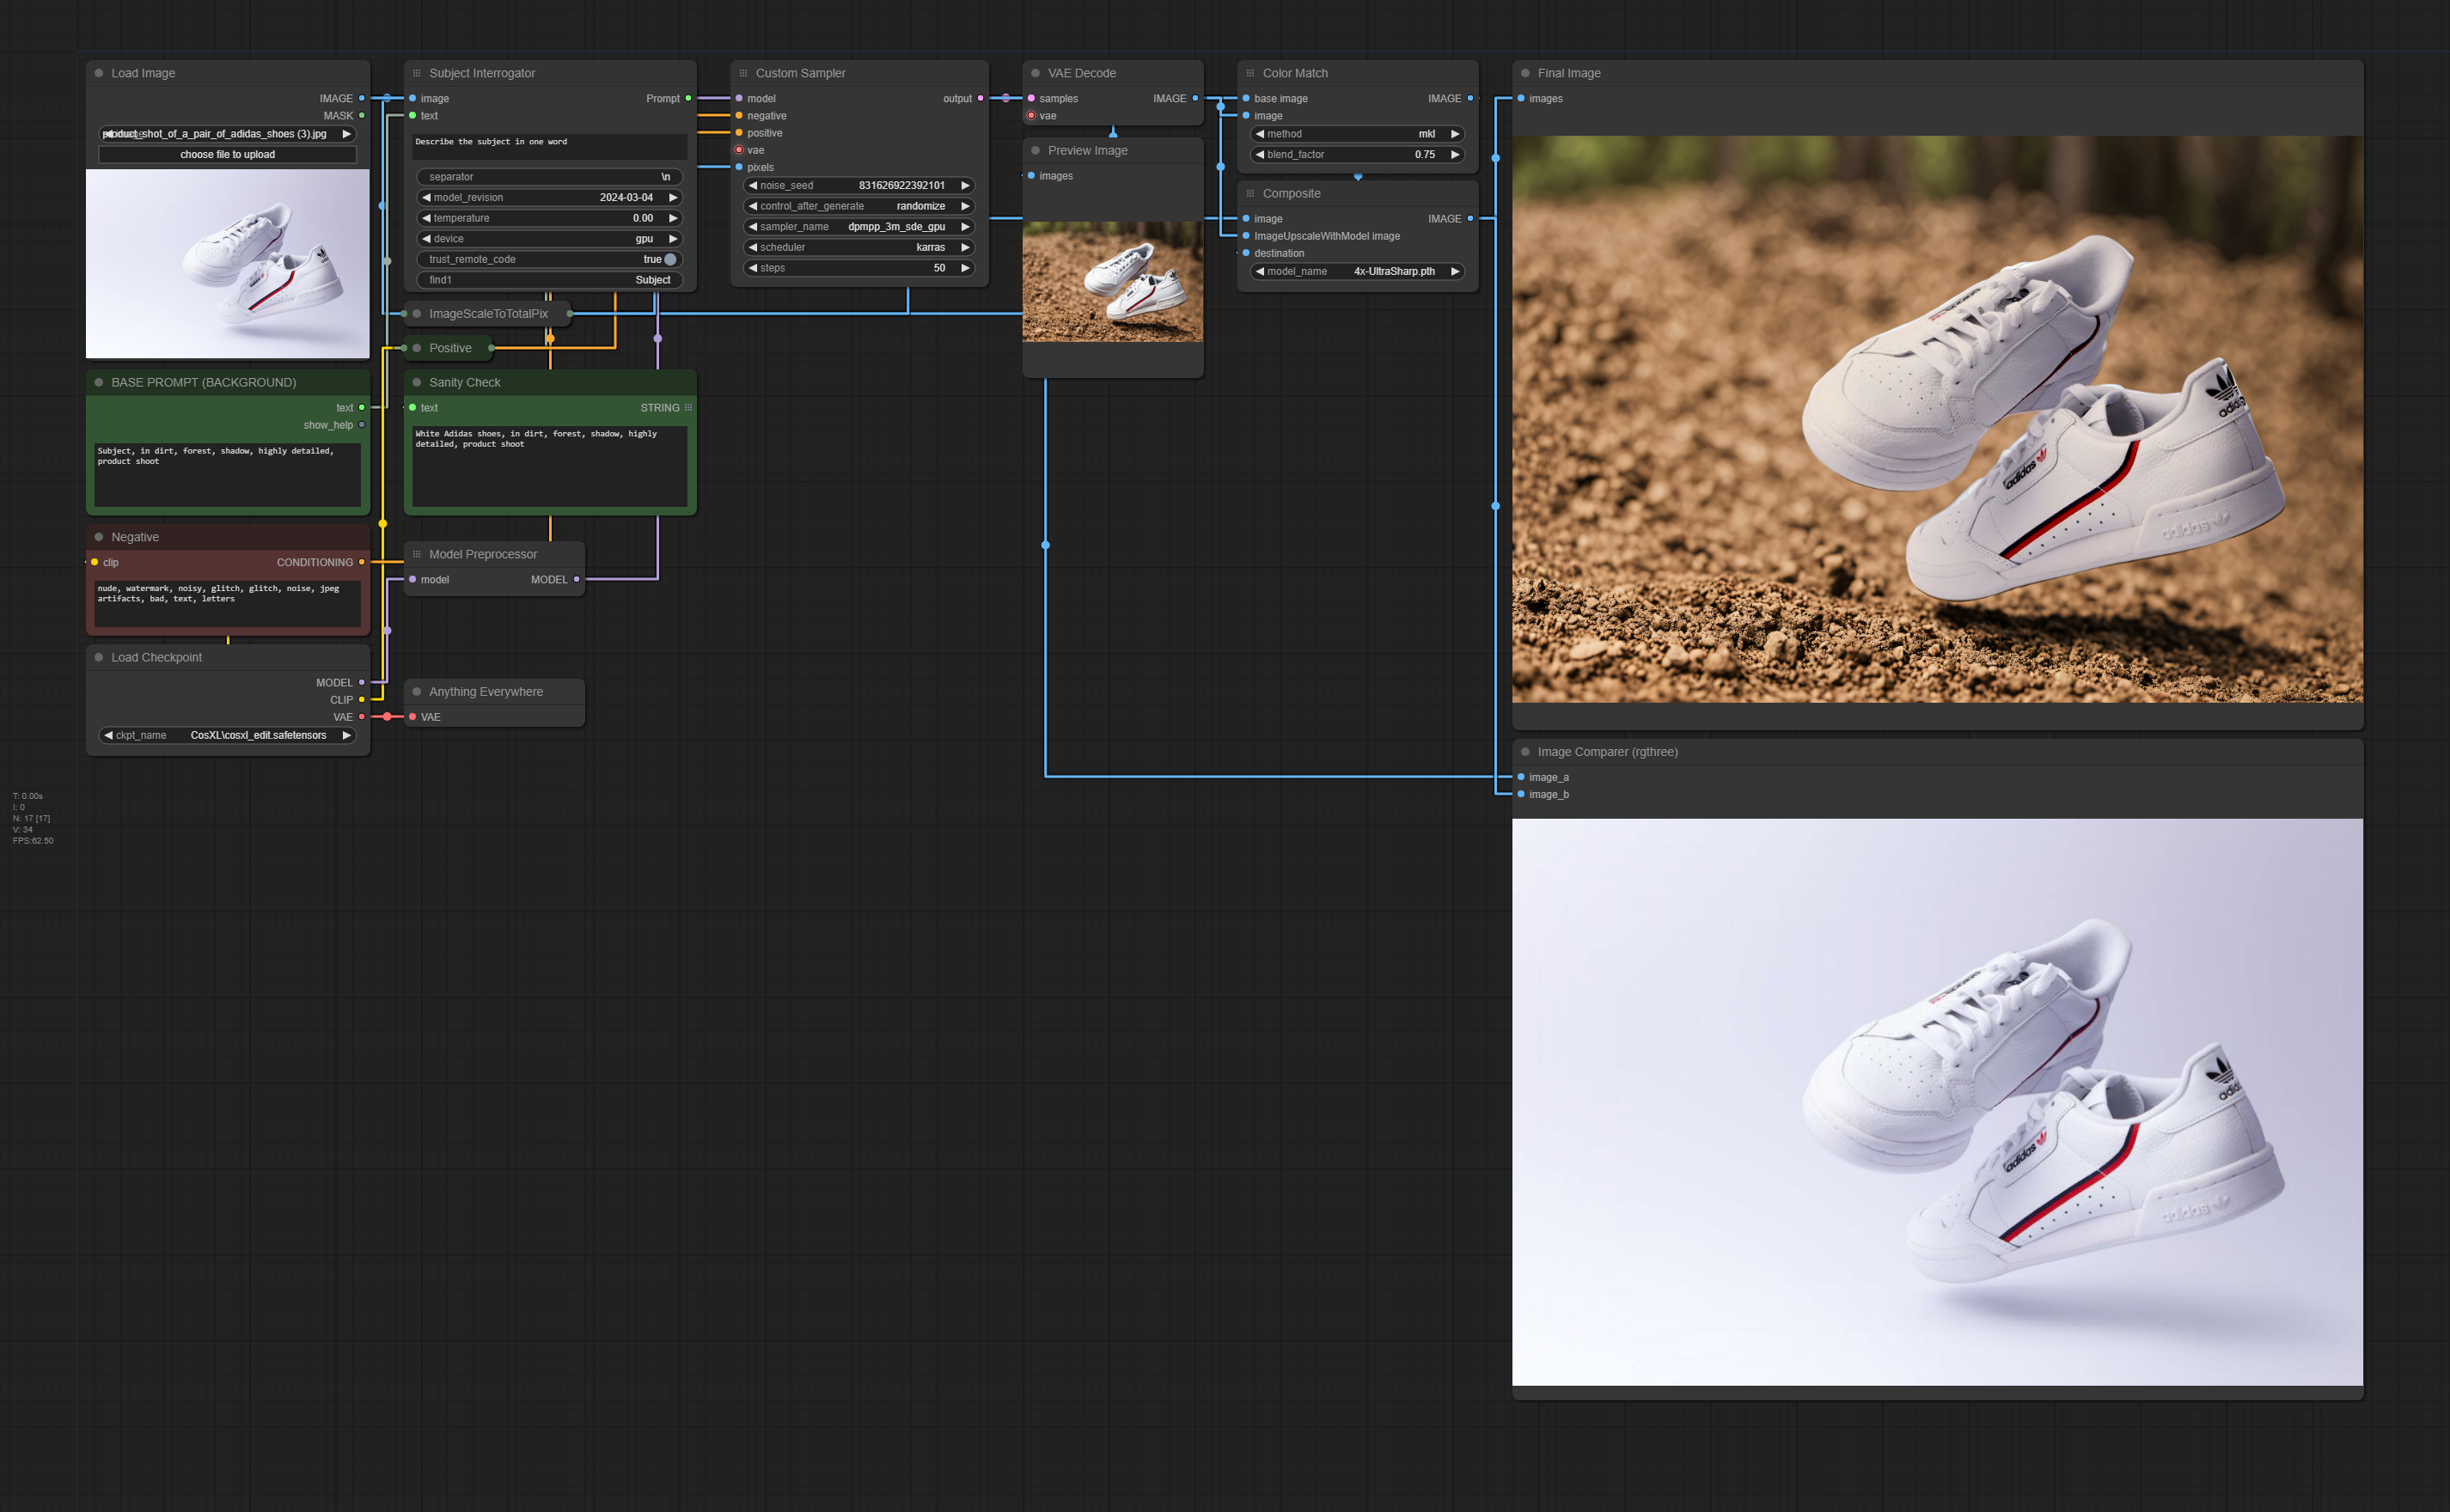Click choose file to upload button

click(x=227, y=154)
